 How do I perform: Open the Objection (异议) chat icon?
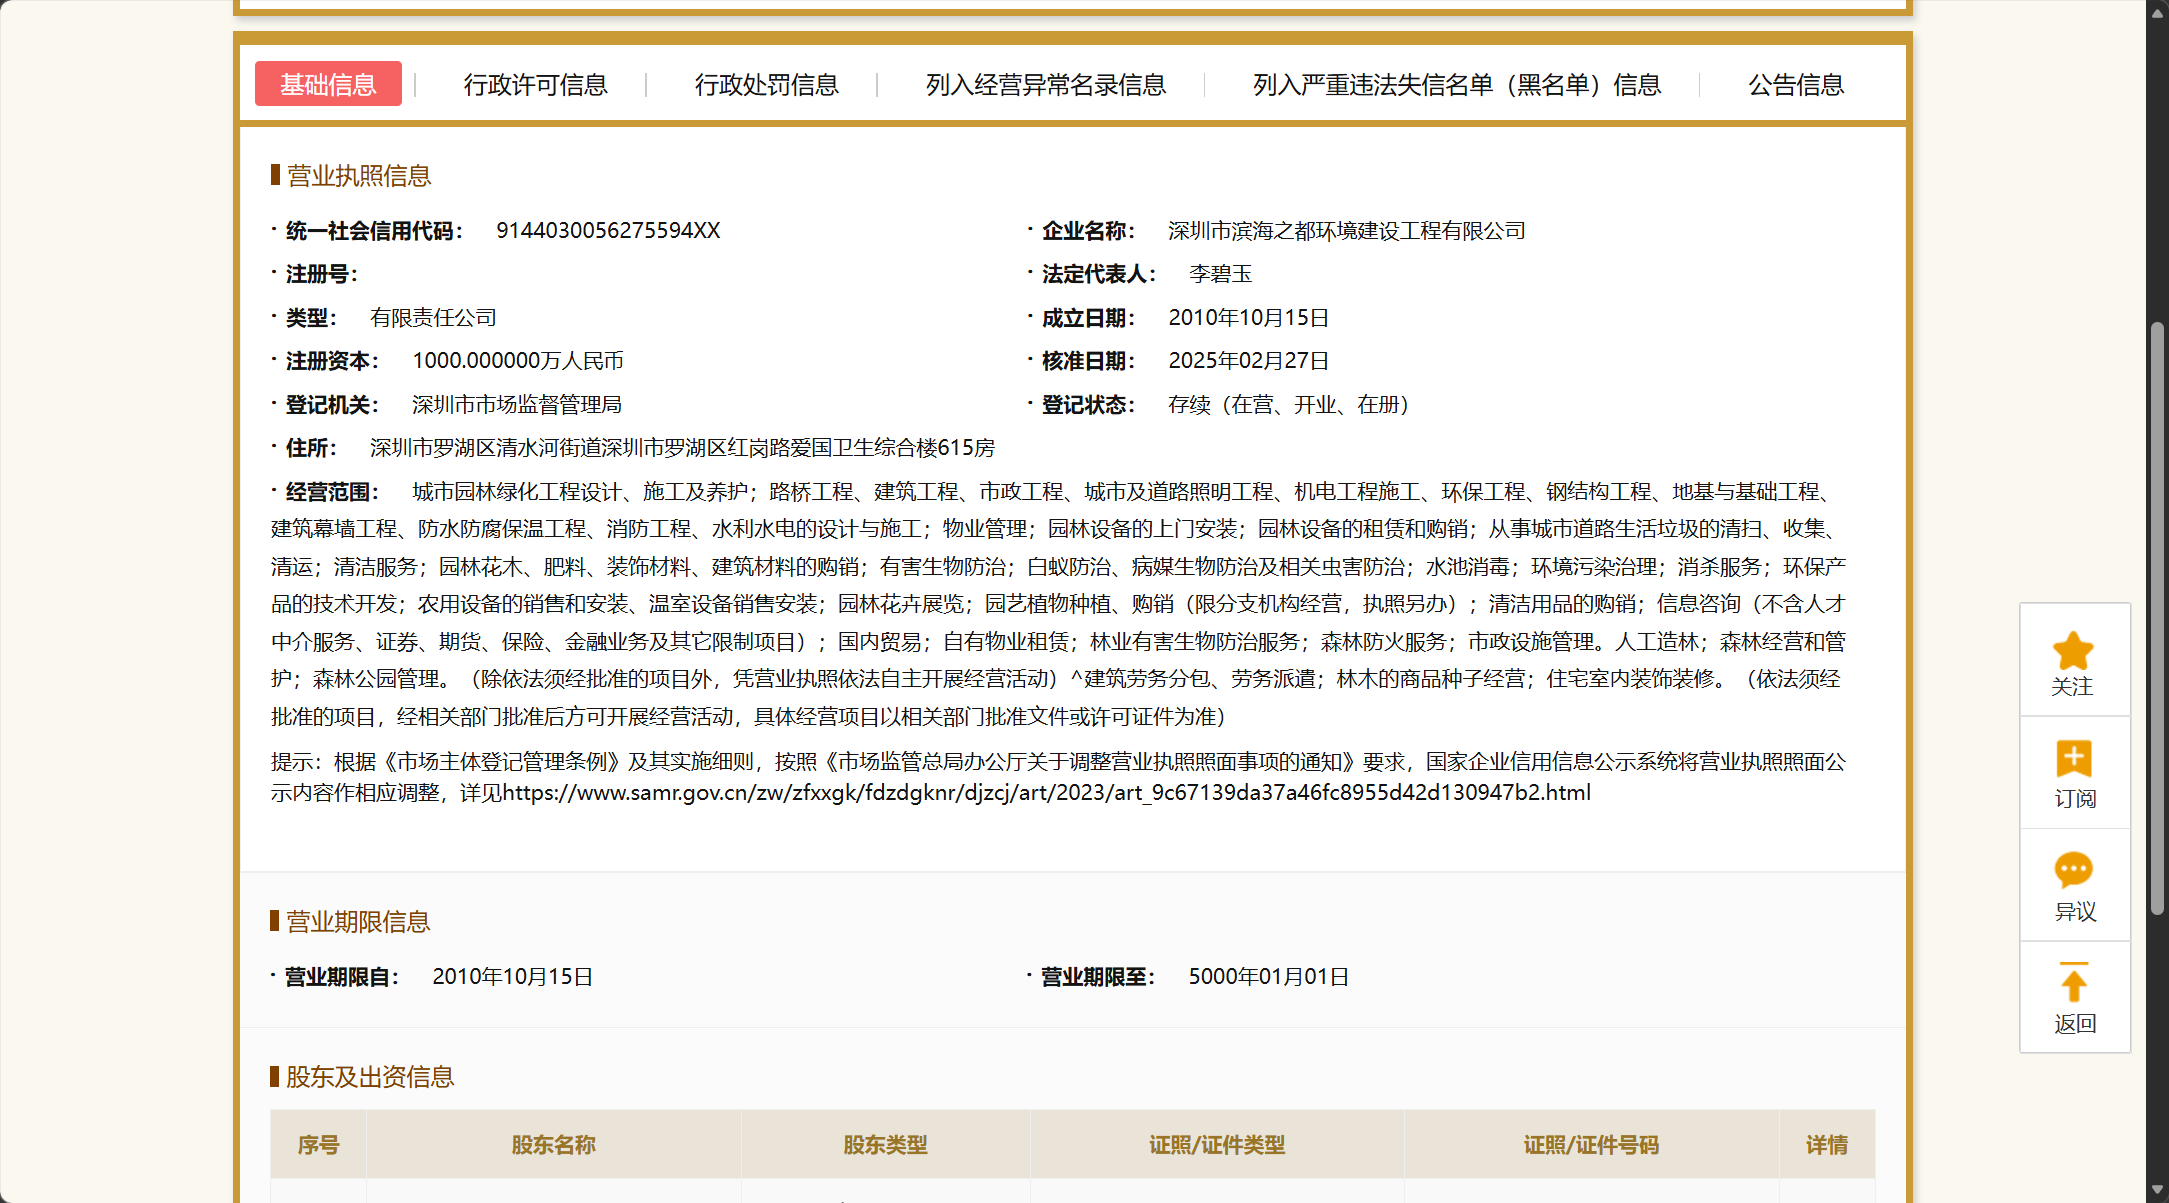[x=2073, y=870]
